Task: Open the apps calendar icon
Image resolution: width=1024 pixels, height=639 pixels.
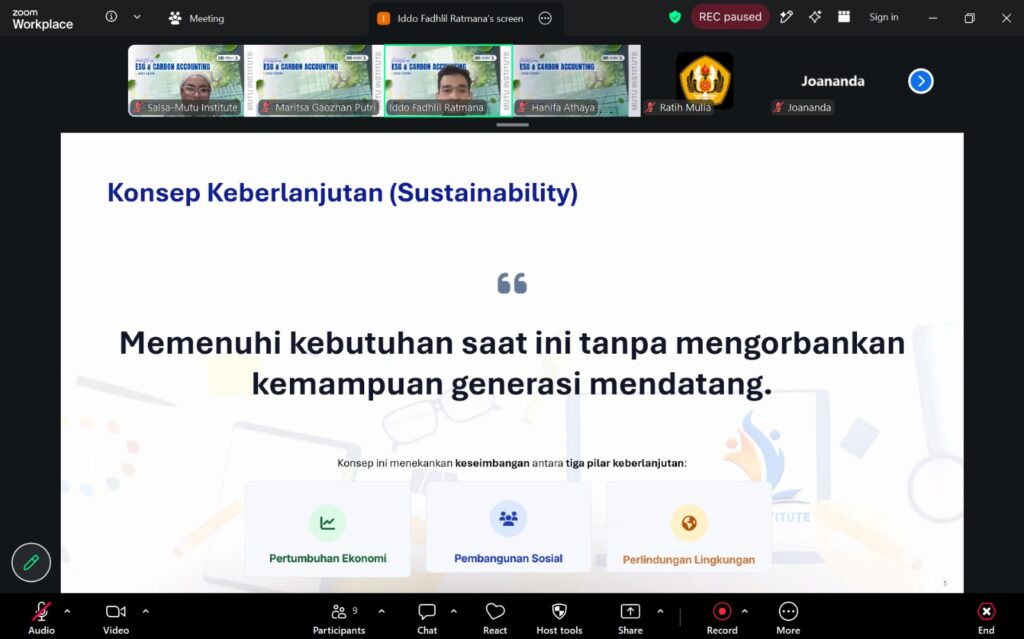Action: (844, 17)
